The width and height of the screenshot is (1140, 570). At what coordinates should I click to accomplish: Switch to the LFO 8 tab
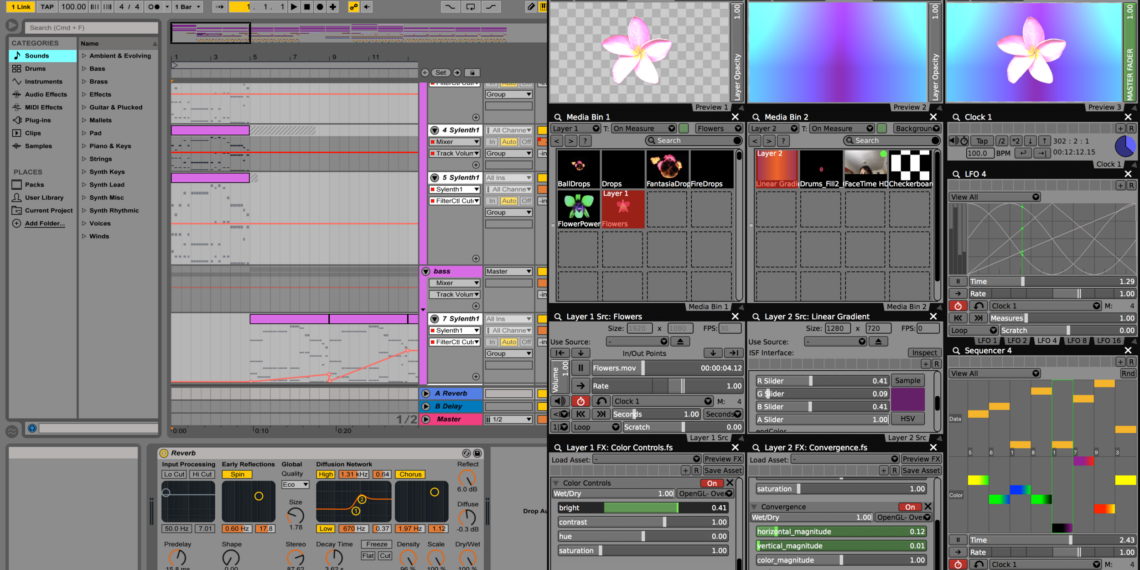click(1075, 342)
